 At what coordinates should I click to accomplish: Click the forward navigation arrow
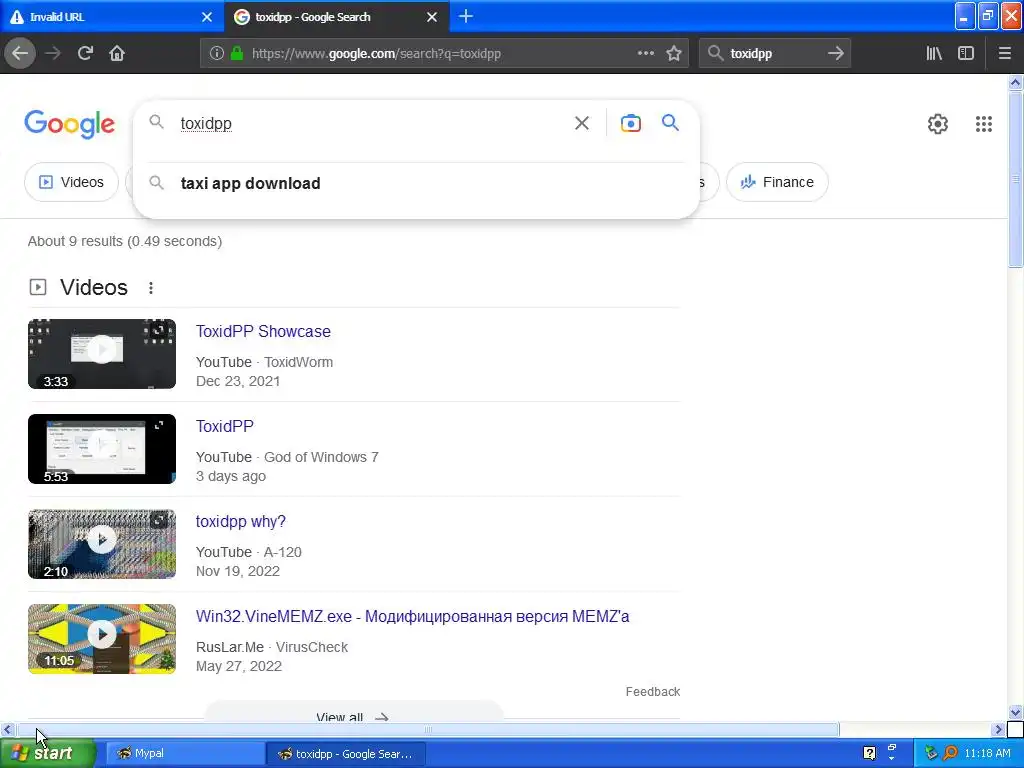[x=53, y=54]
